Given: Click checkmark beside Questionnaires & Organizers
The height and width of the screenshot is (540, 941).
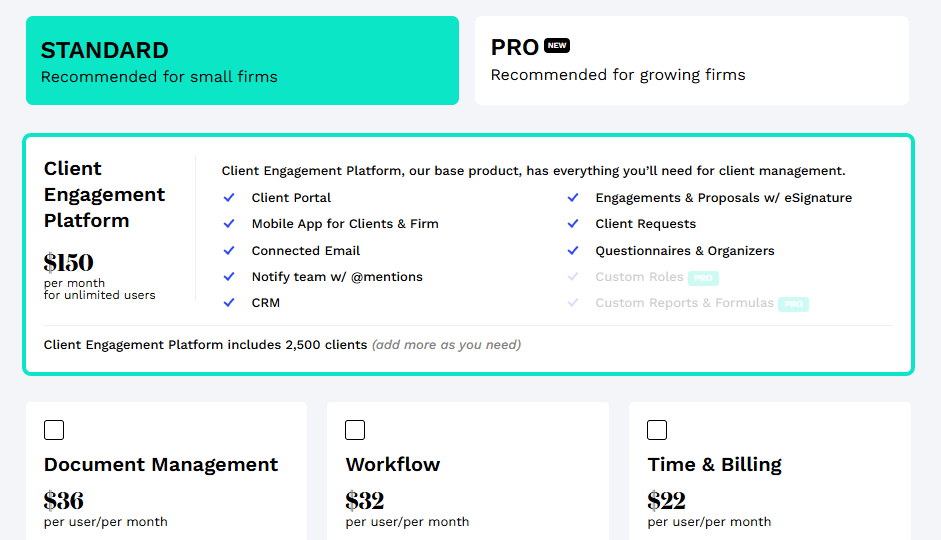Looking at the screenshot, I should click(x=573, y=251).
